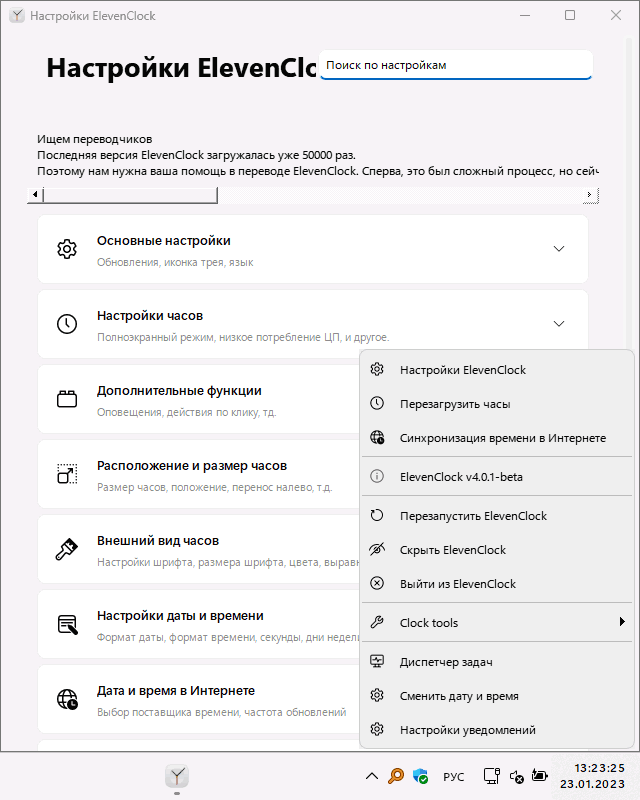This screenshot has width=640, height=800.
Task: Choose Перезагрузить часы from the menu
Action: click(x=497, y=404)
